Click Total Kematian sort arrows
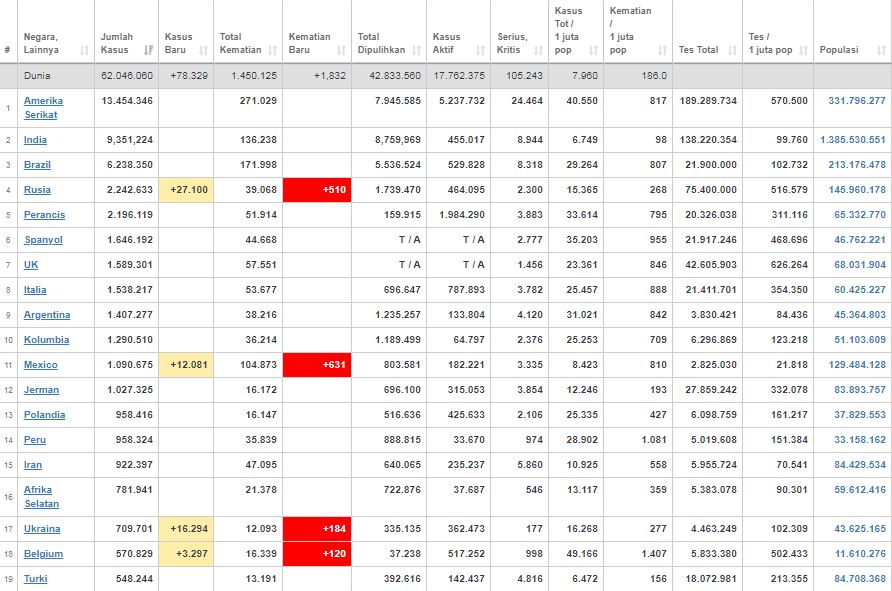The image size is (892, 591). (272, 50)
